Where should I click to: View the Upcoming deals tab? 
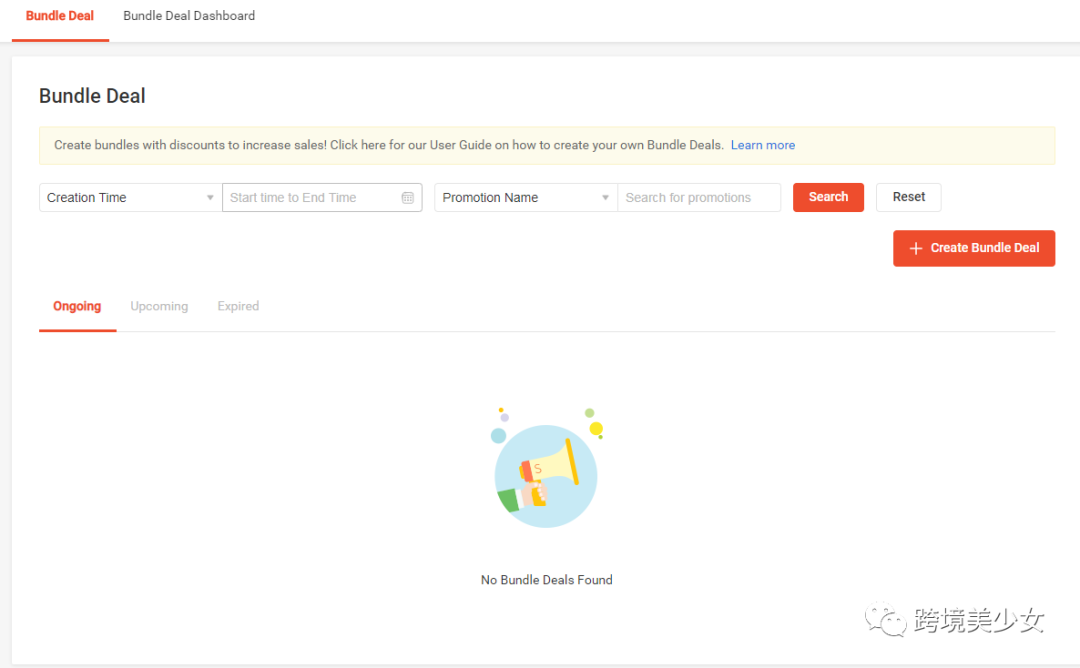click(x=159, y=306)
